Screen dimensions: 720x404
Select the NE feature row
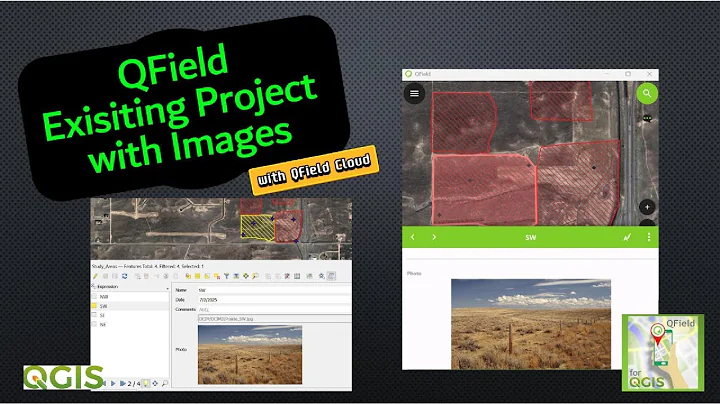130,324
